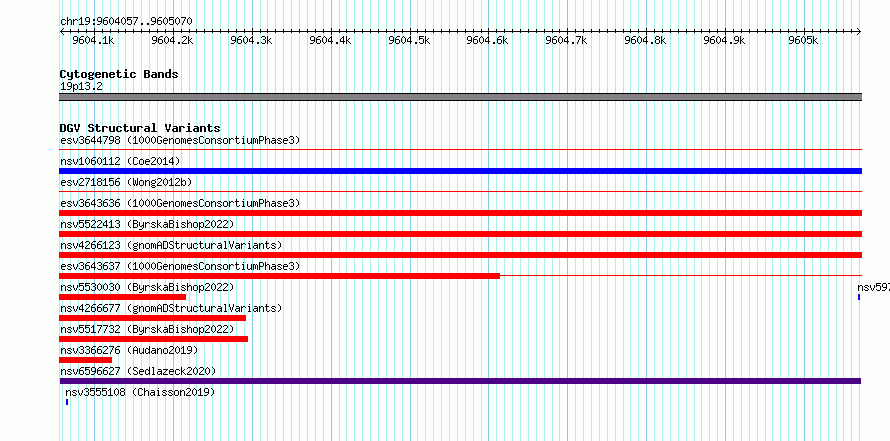Select the thick red esv3643637 bar

tap(280, 276)
